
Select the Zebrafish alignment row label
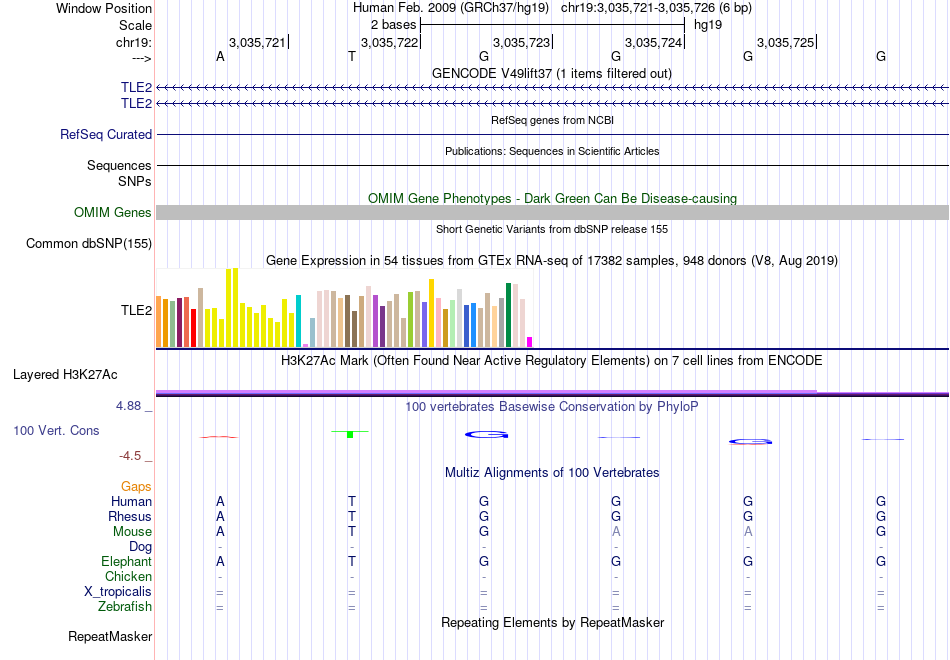tap(125, 607)
